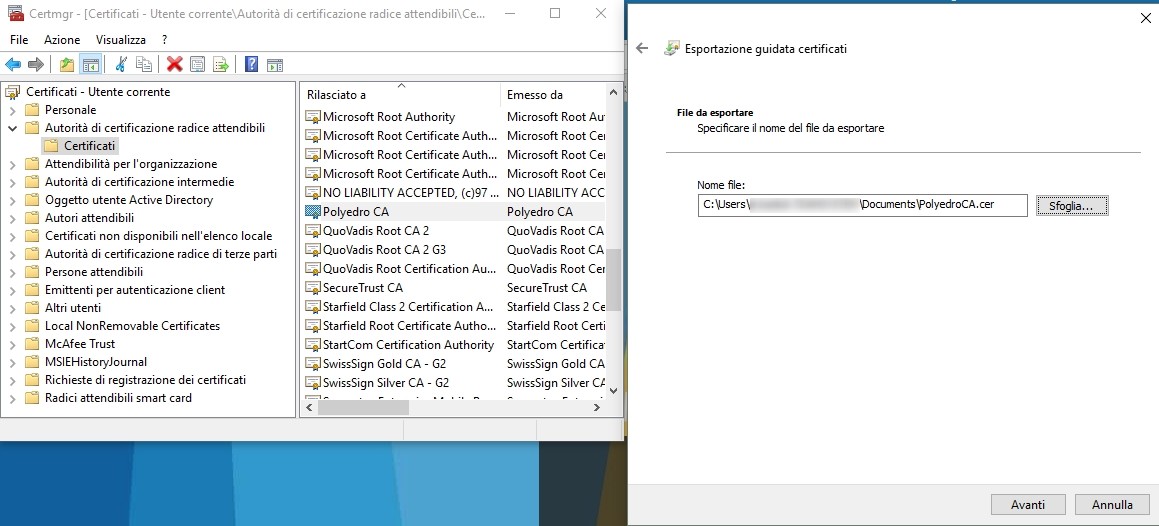Click the red Delete X icon
Image resolution: width=1159 pixels, height=526 pixels.
click(x=175, y=65)
